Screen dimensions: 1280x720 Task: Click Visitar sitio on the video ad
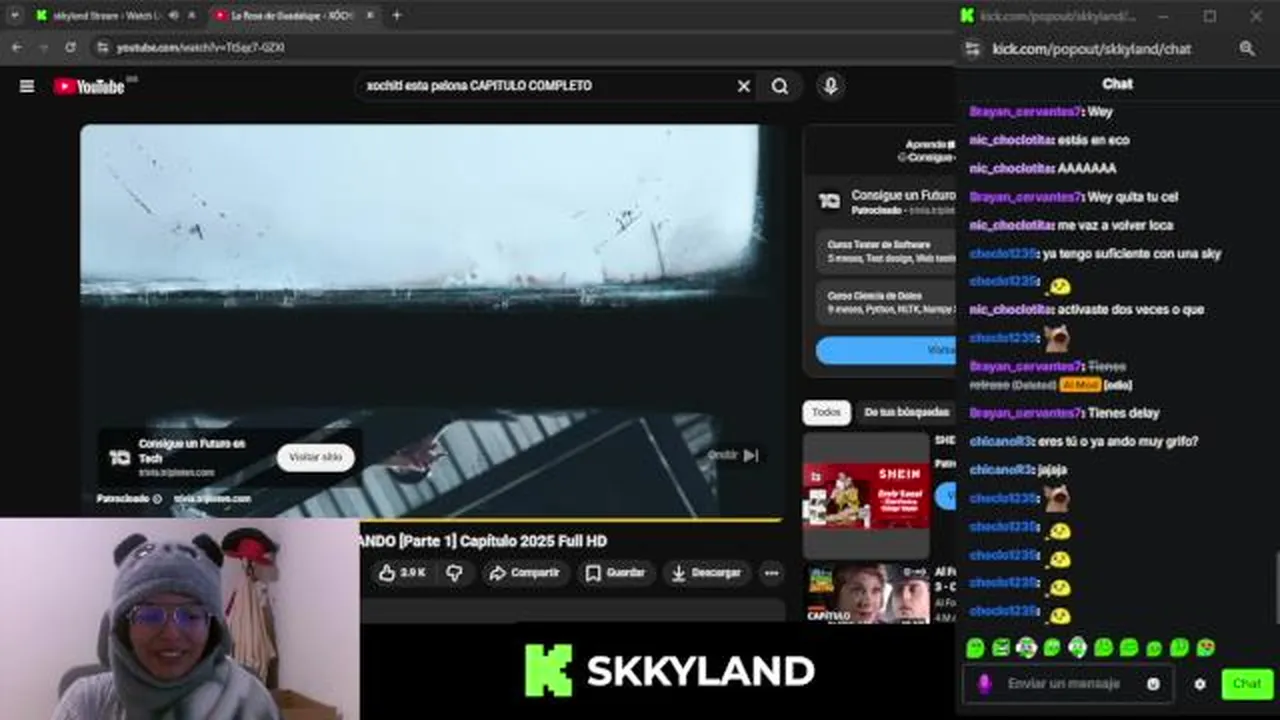[x=316, y=457]
